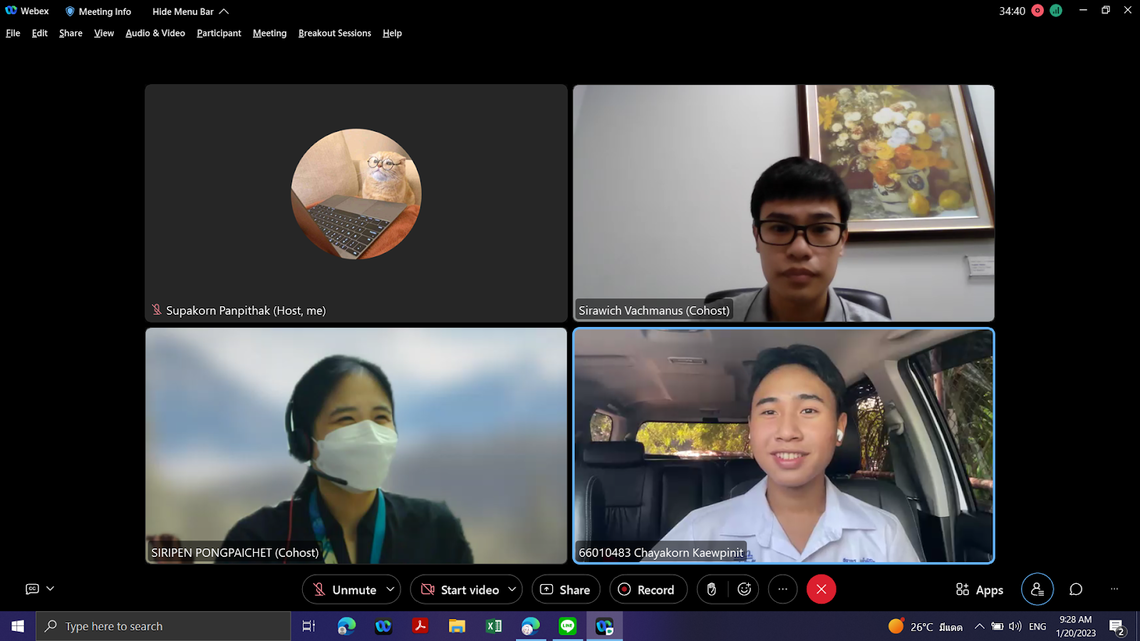
Task: Open the Chat panel icon
Action: (x=1076, y=590)
